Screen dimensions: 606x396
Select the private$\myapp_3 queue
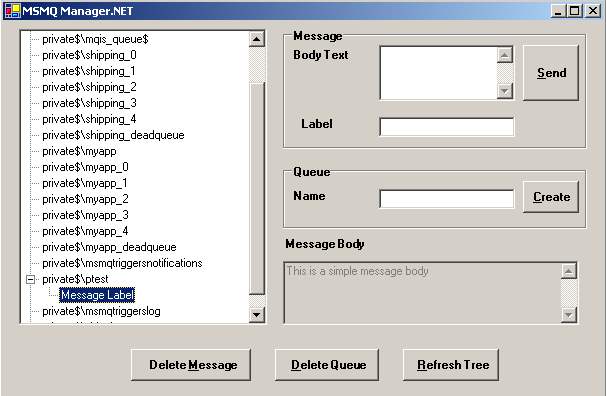pos(85,215)
